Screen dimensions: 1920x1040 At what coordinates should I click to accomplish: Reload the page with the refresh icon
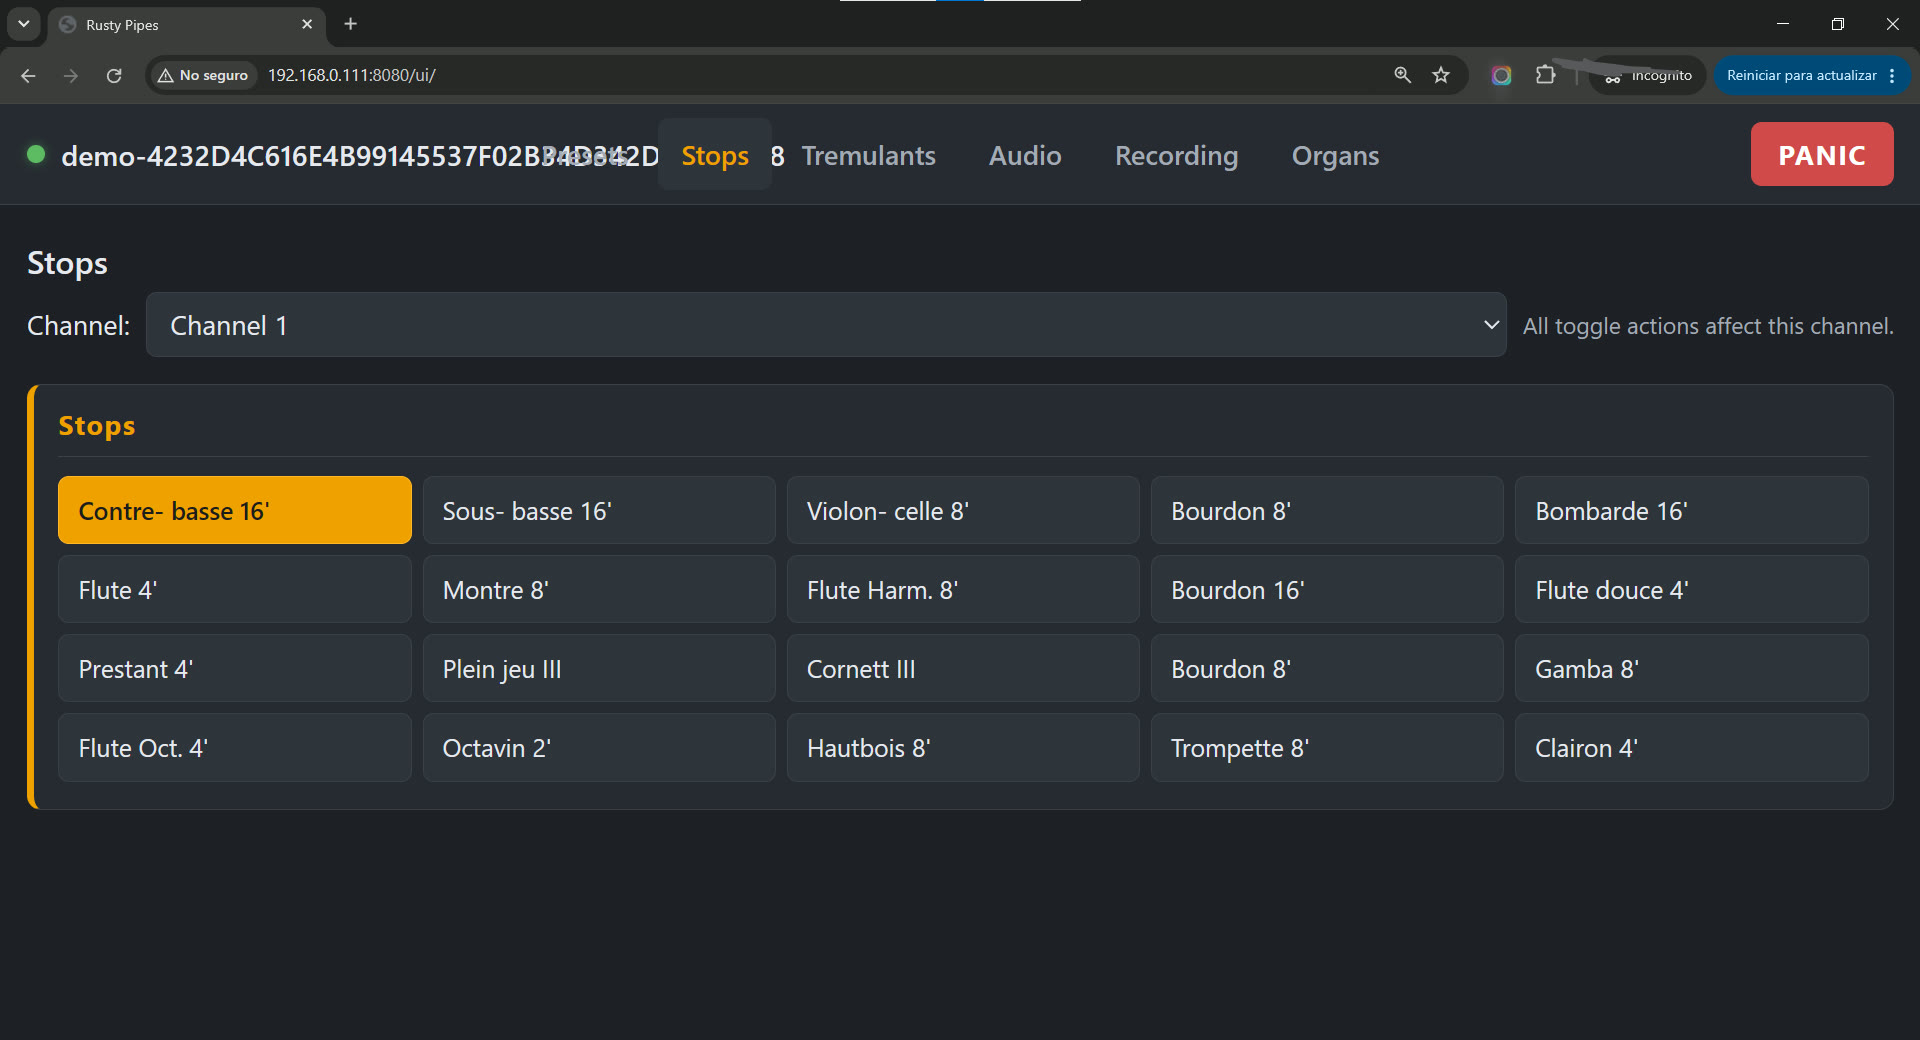coord(114,75)
